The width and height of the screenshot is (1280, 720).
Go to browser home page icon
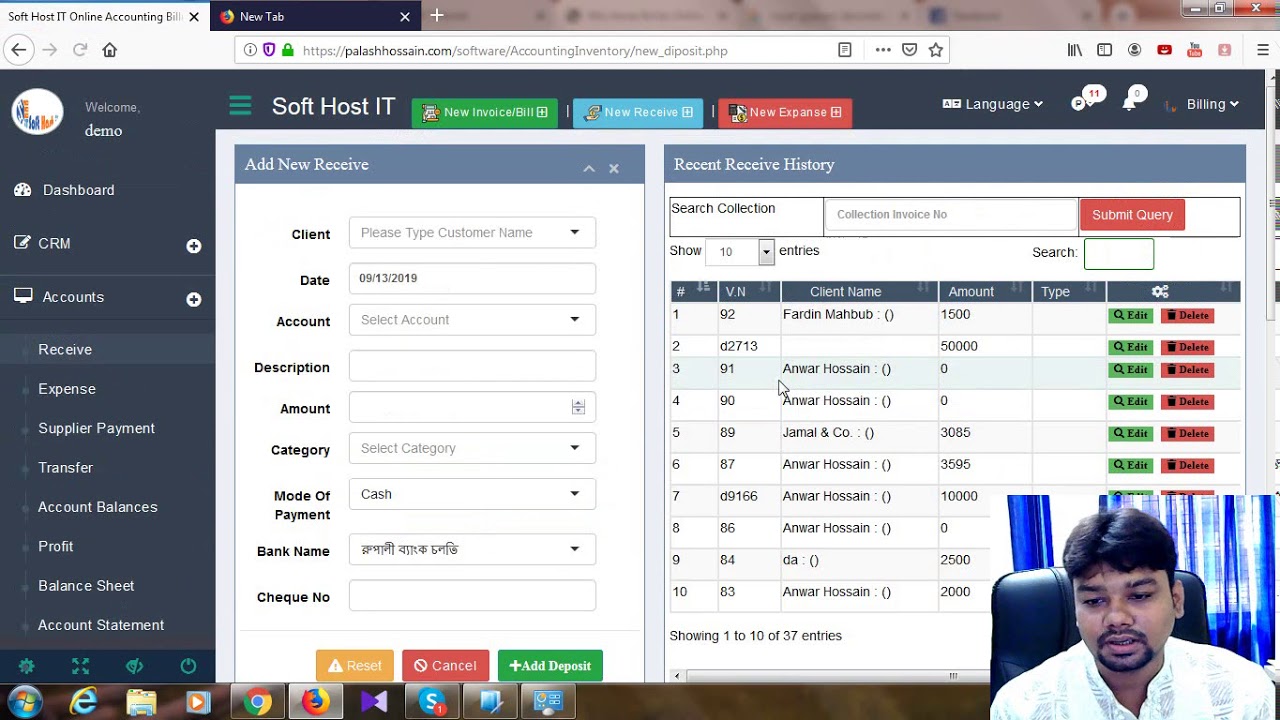[x=110, y=50]
